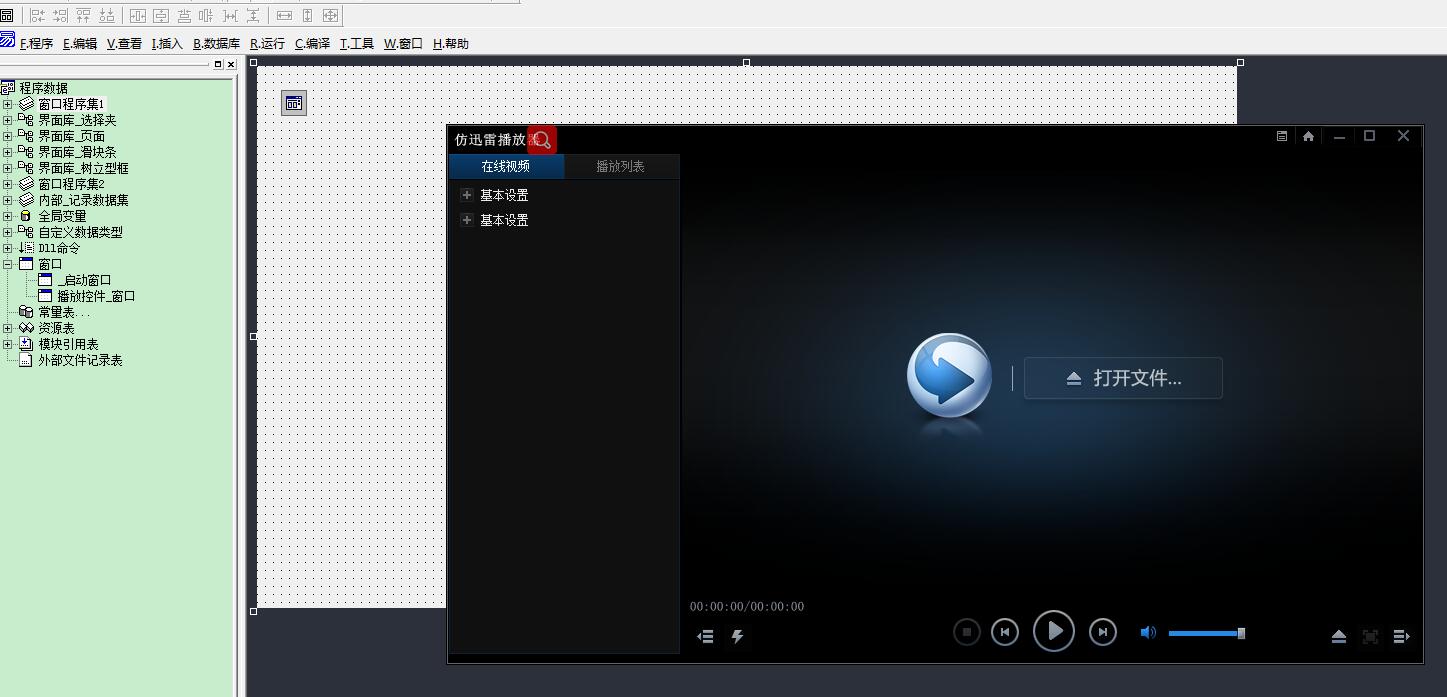Click the 打开文件... button

[x=1123, y=378]
